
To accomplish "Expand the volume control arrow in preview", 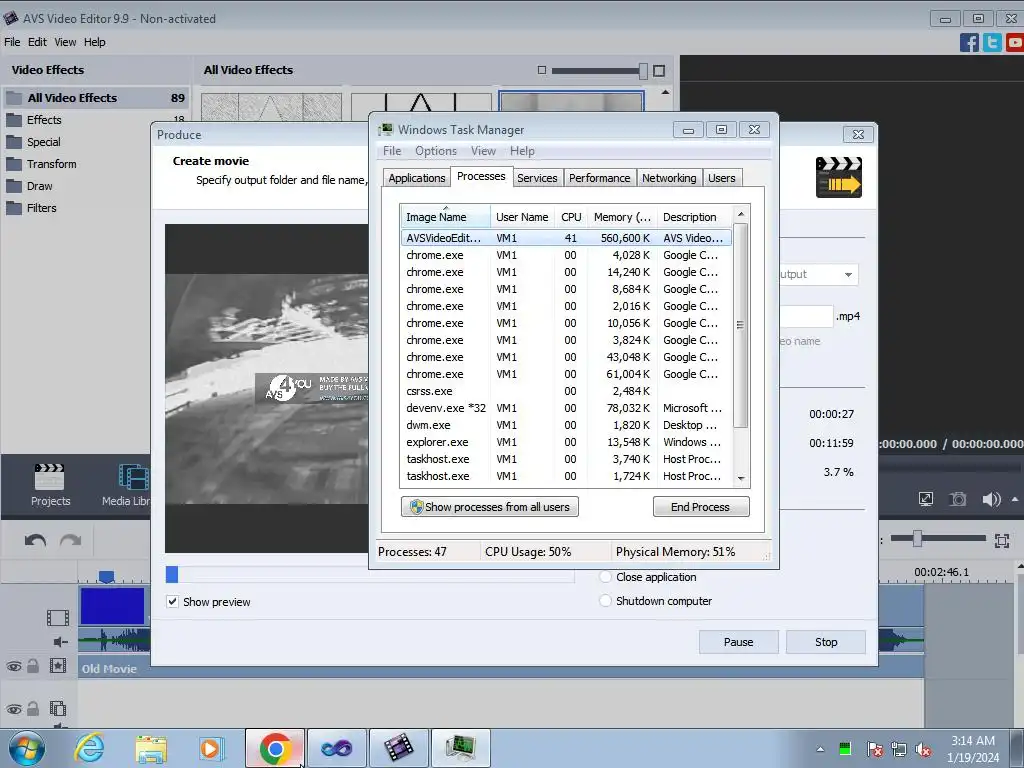I will pos(1015,499).
